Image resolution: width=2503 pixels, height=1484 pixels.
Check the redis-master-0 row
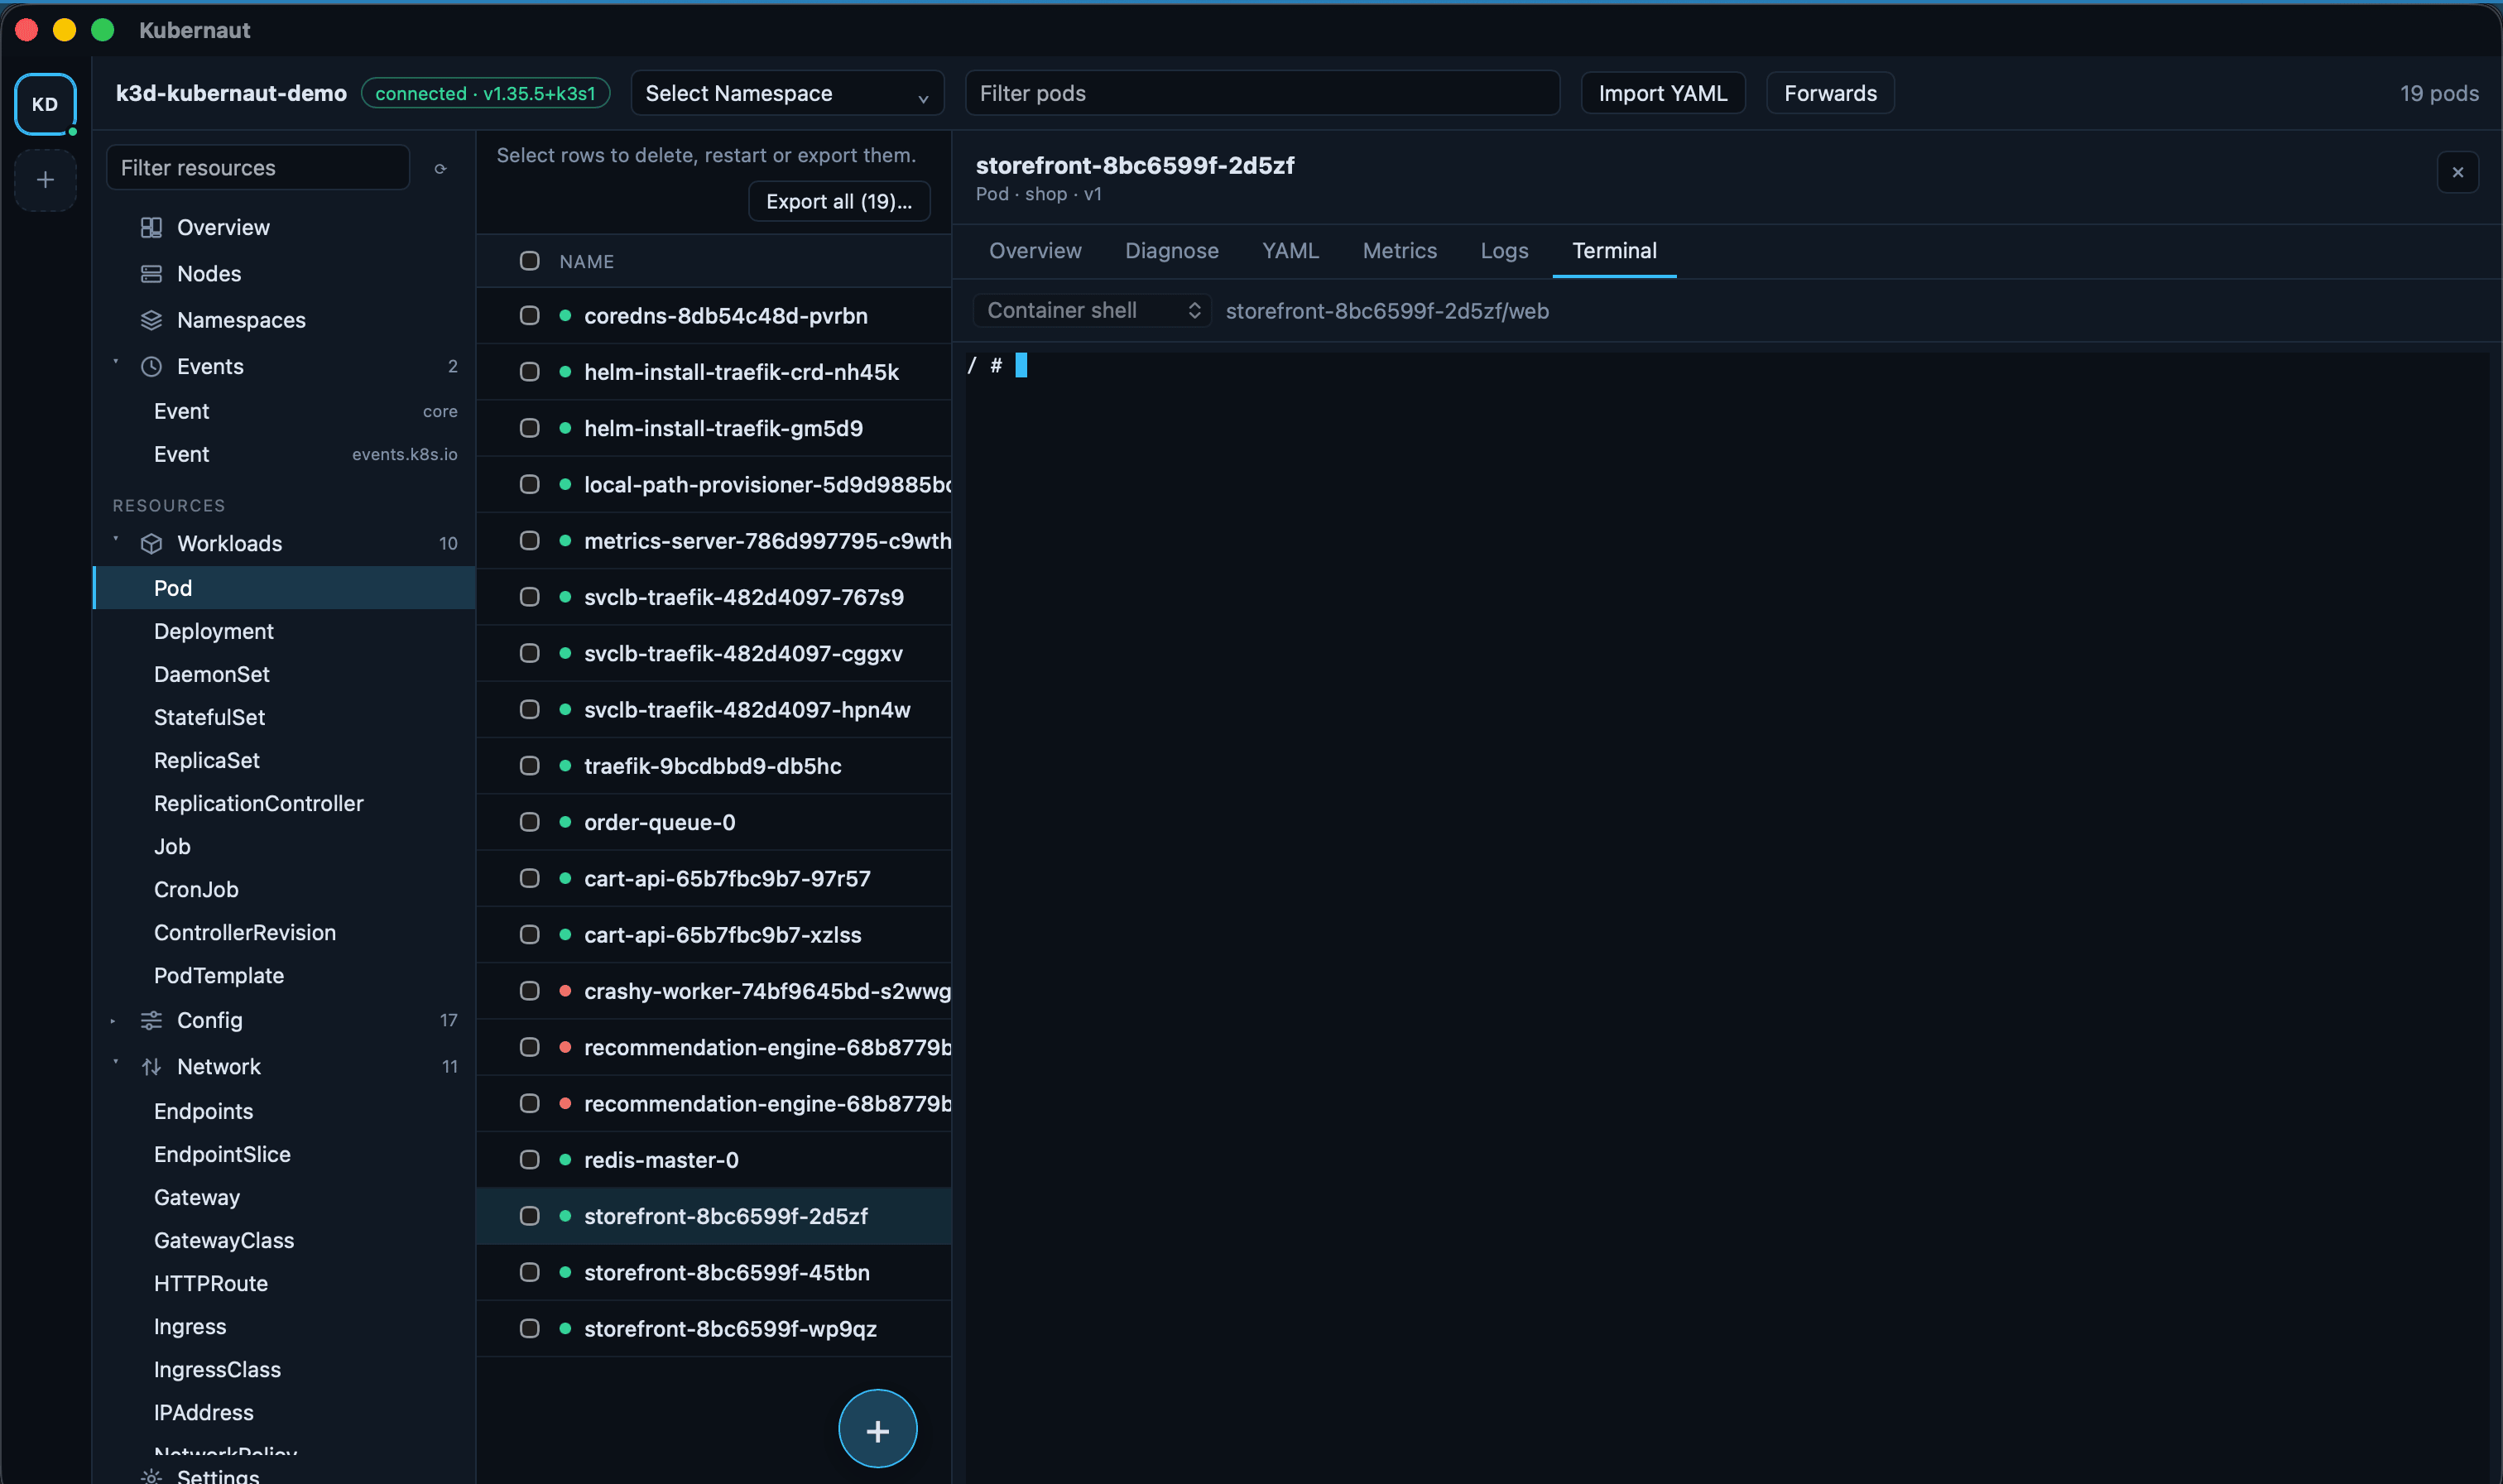(529, 1160)
